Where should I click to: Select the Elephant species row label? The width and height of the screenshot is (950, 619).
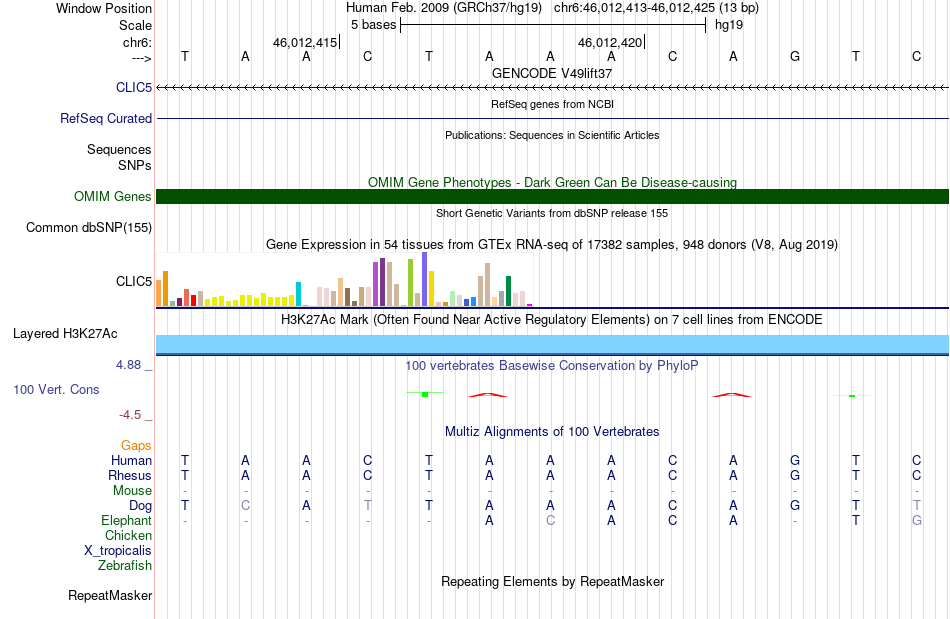pyautogui.click(x=127, y=521)
